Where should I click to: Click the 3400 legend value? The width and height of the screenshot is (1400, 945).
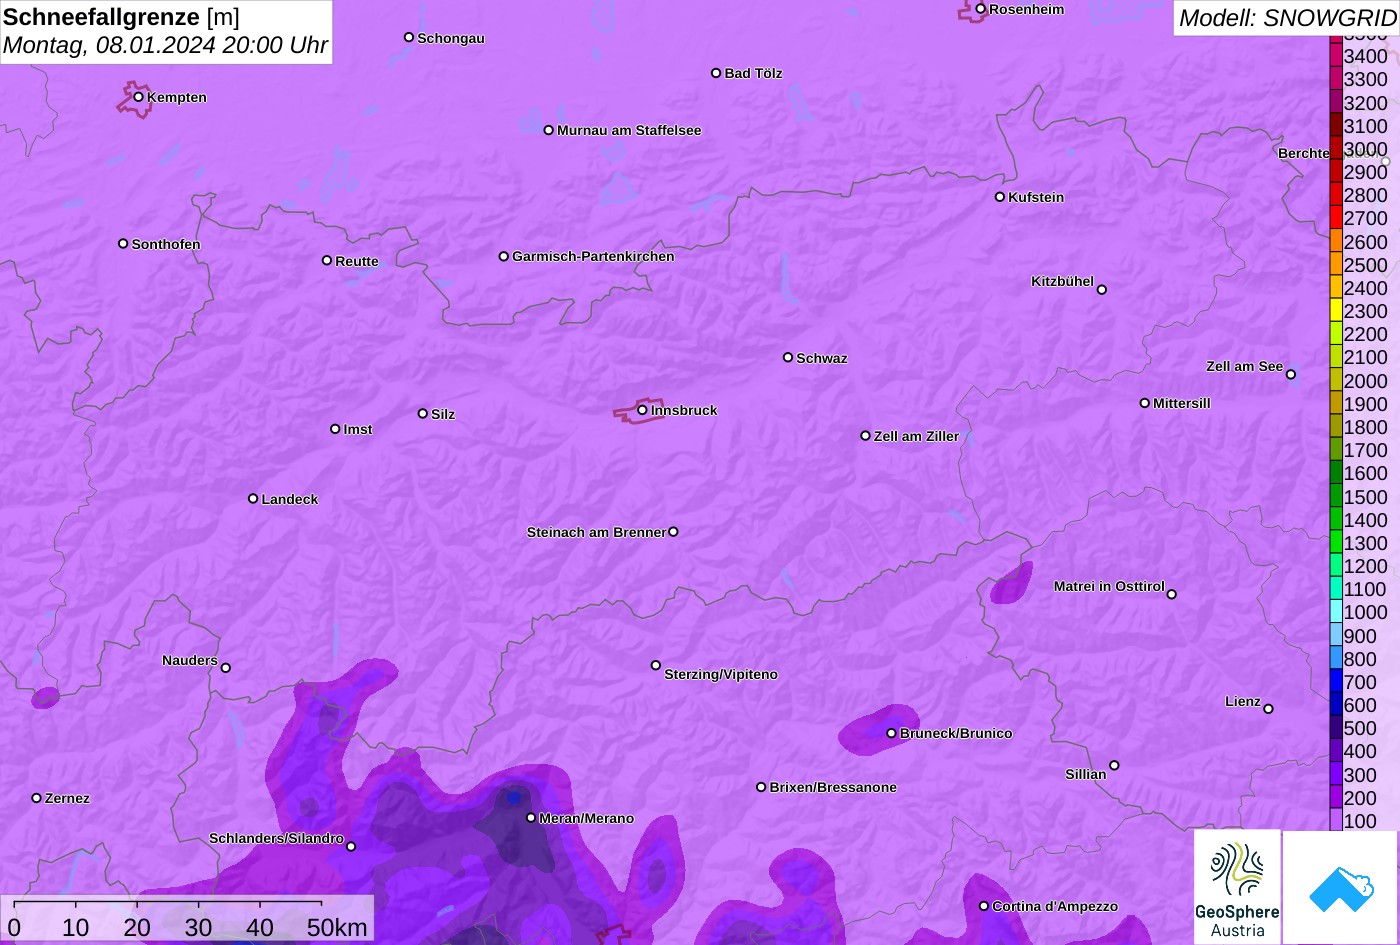tap(1366, 56)
